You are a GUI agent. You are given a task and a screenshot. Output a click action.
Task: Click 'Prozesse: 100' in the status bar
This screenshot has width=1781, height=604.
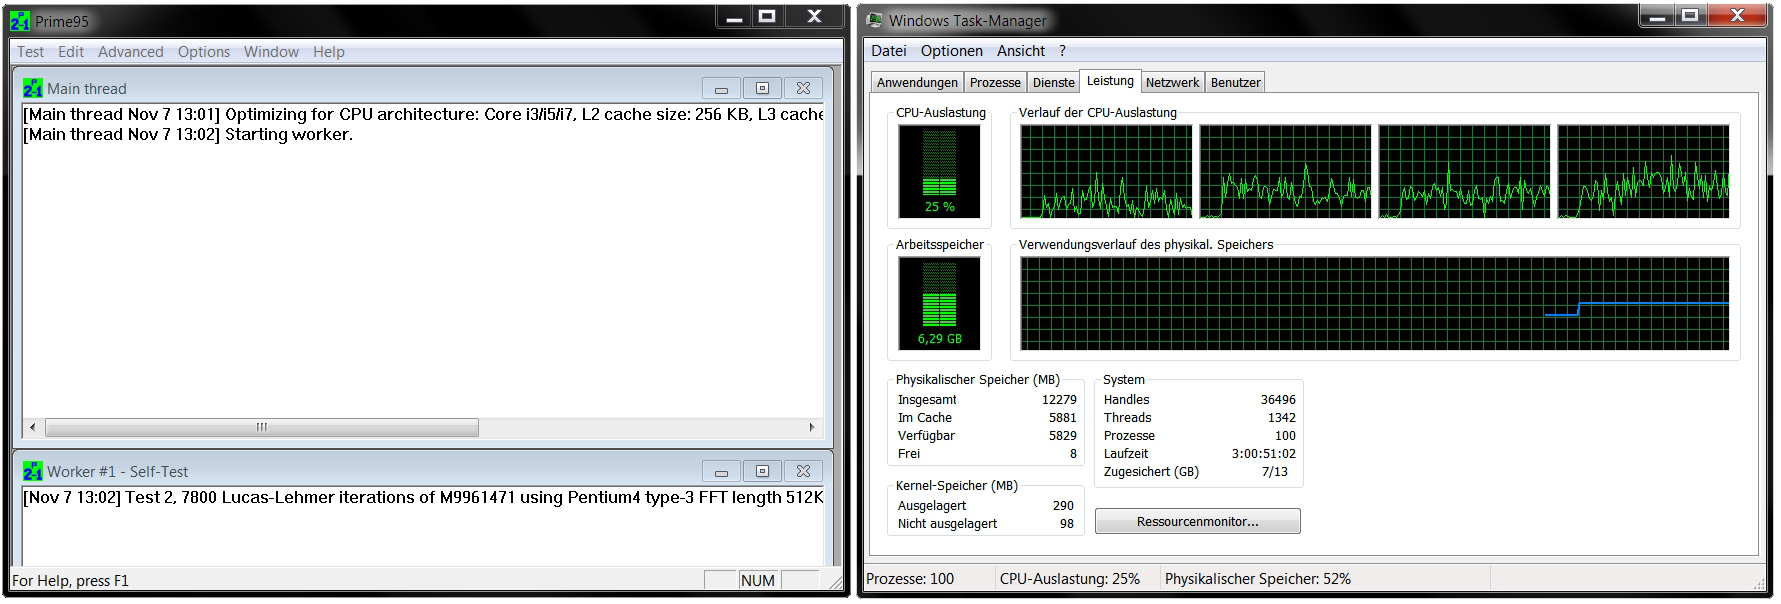pos(910,579)
